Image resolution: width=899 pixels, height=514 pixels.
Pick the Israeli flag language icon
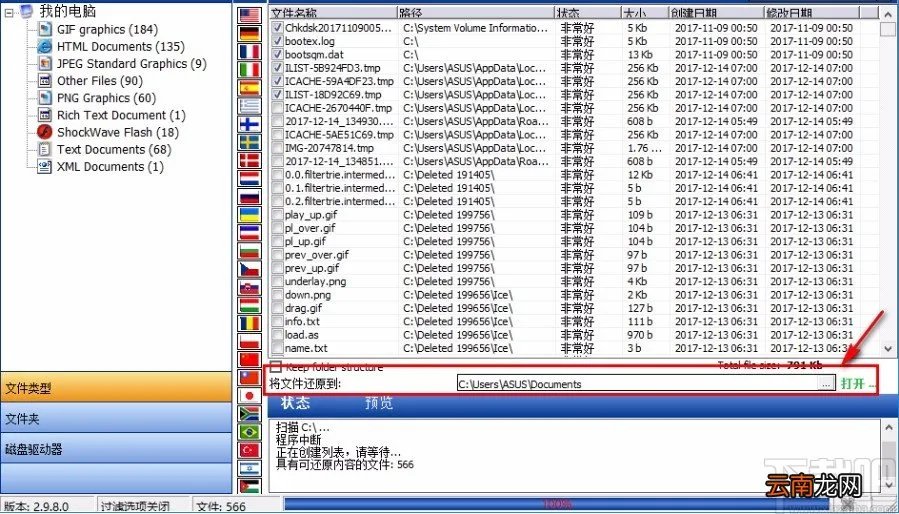pos(250,469)
